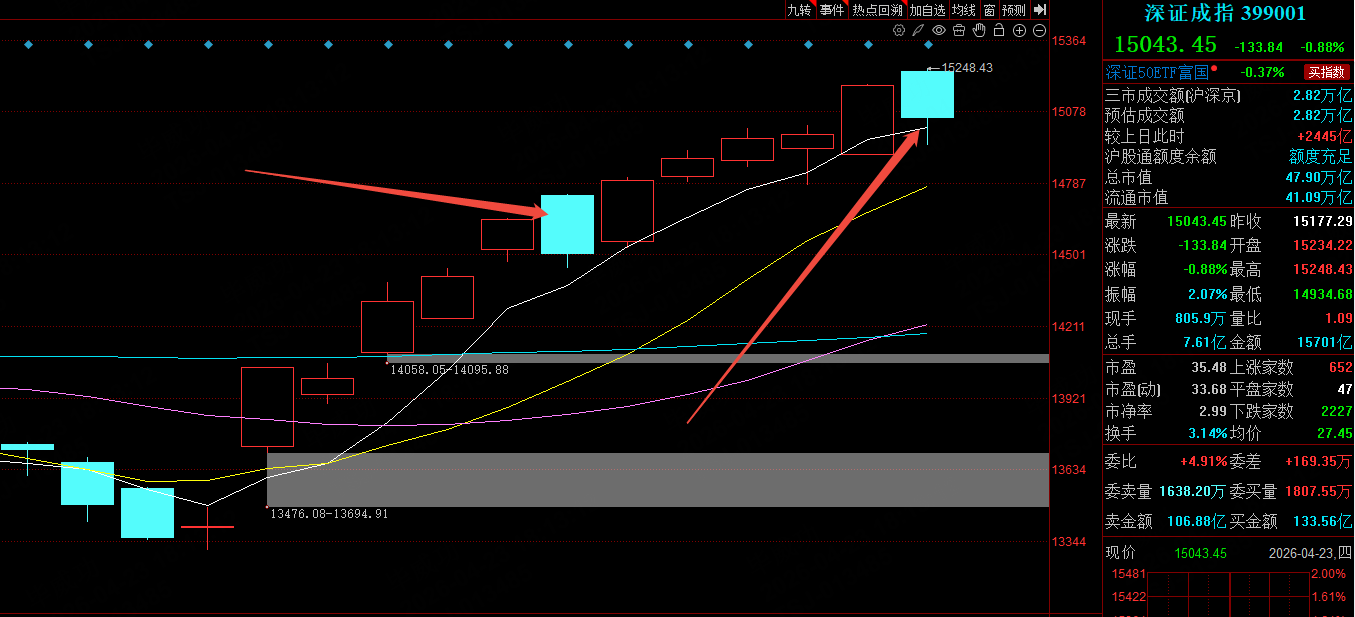Click the 13634 price axis label

(1070, 470)
